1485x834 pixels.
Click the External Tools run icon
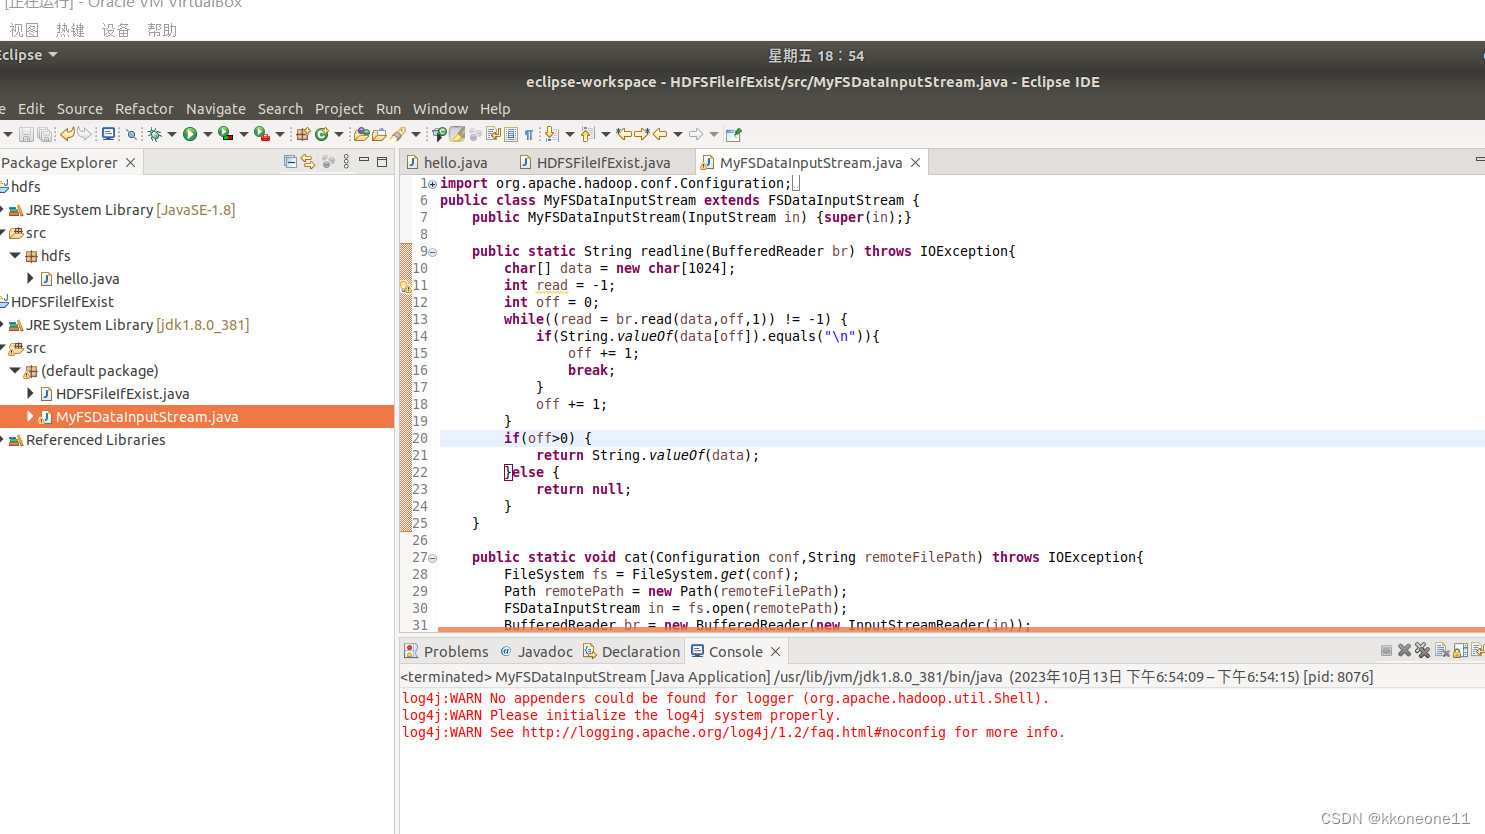(x=261, y=134)
